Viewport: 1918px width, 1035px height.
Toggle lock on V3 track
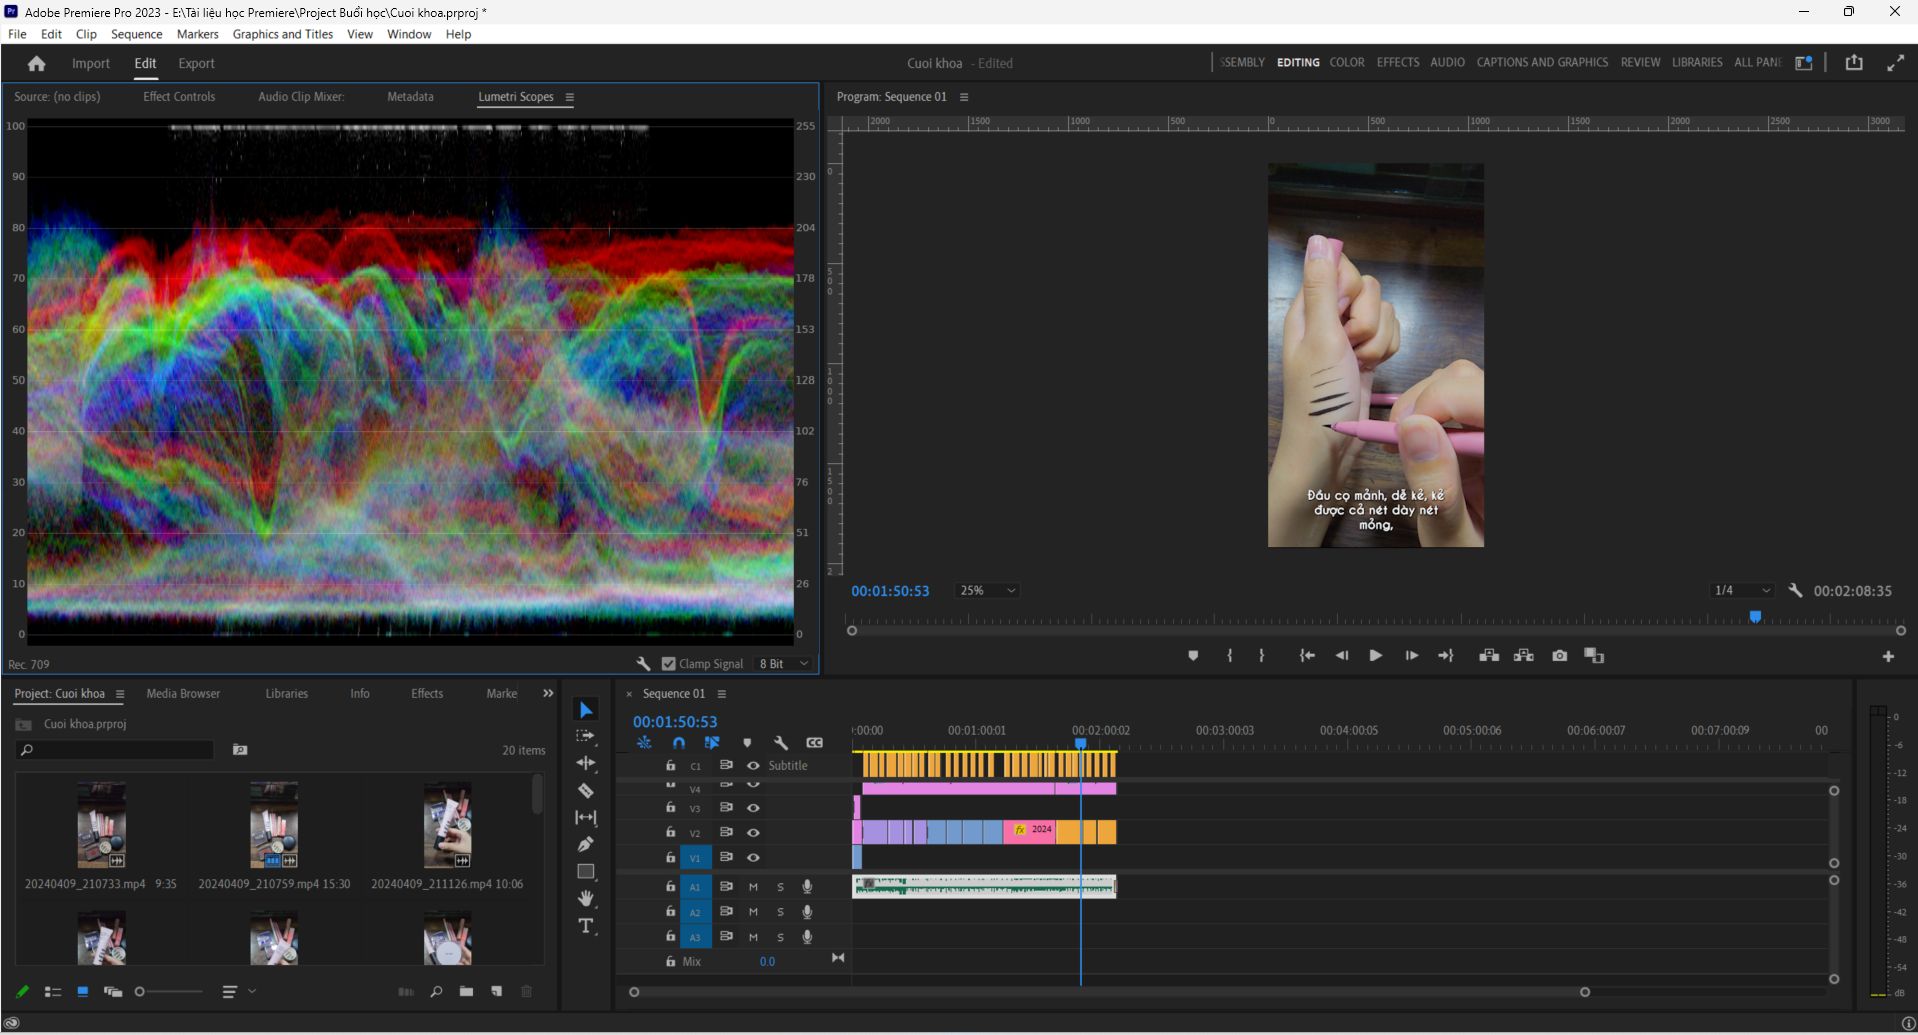(670, 807)
